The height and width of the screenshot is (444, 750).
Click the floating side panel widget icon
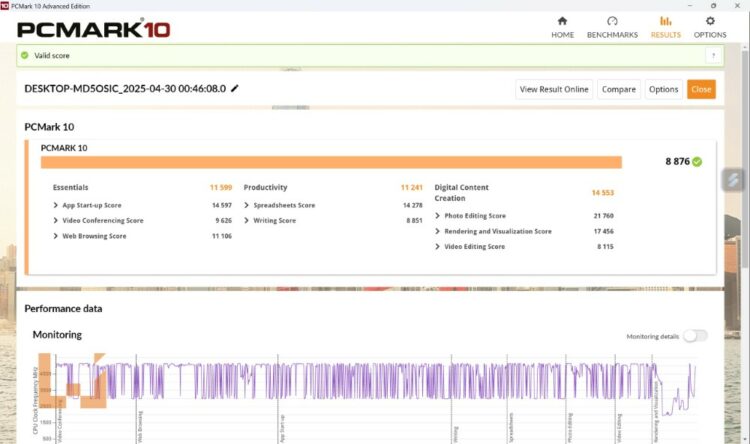point(733,180)
